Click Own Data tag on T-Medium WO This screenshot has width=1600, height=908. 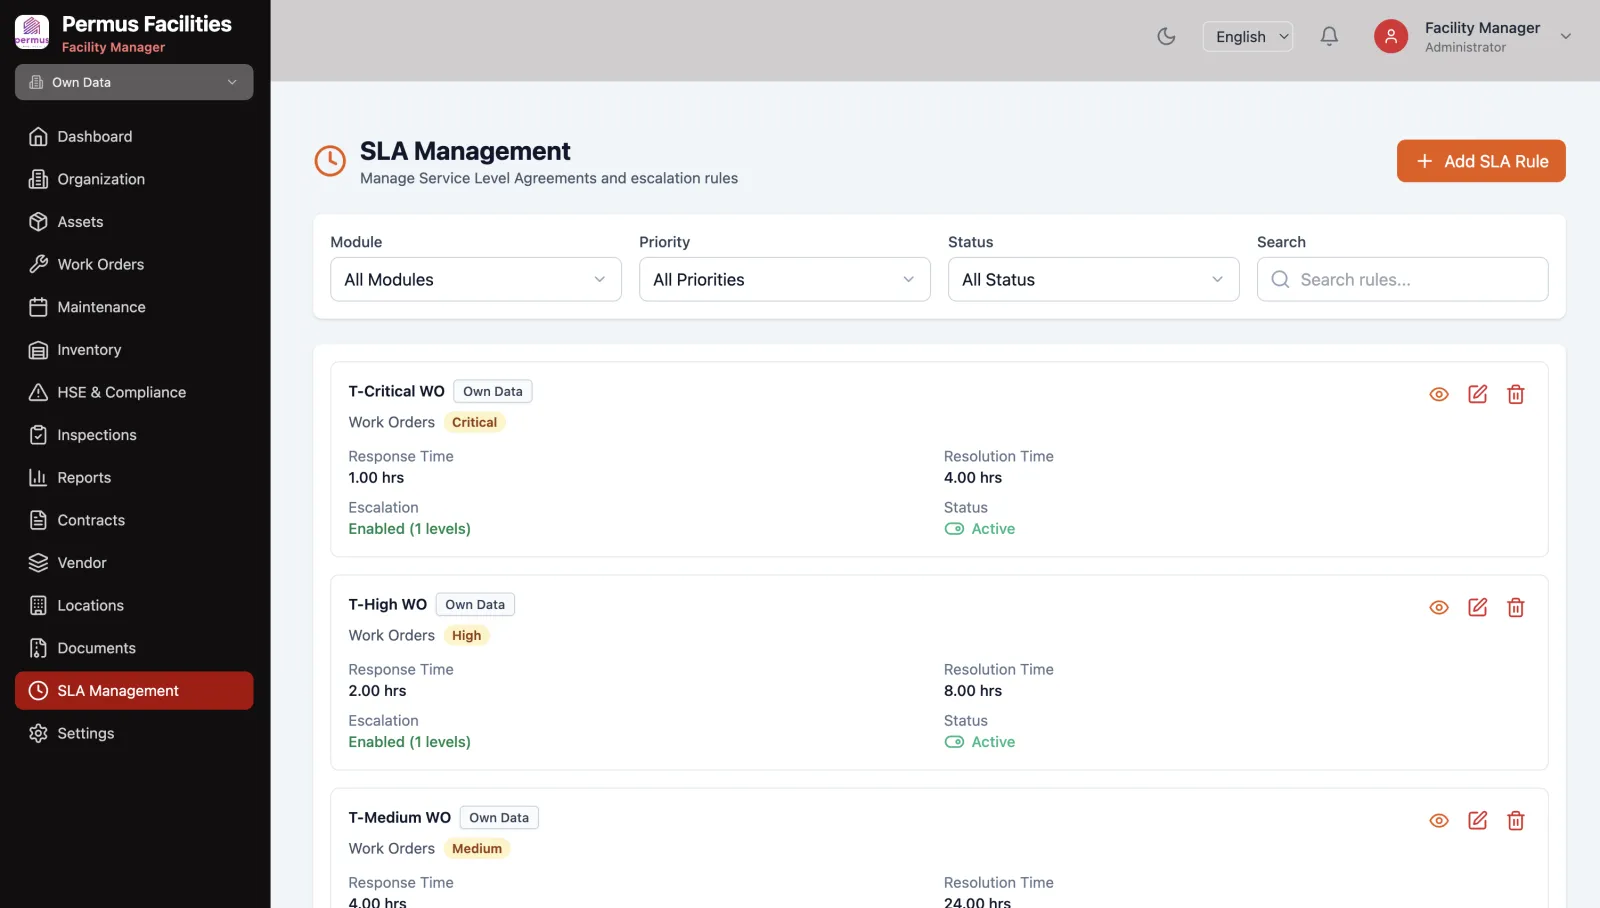[x=499, y=817]
